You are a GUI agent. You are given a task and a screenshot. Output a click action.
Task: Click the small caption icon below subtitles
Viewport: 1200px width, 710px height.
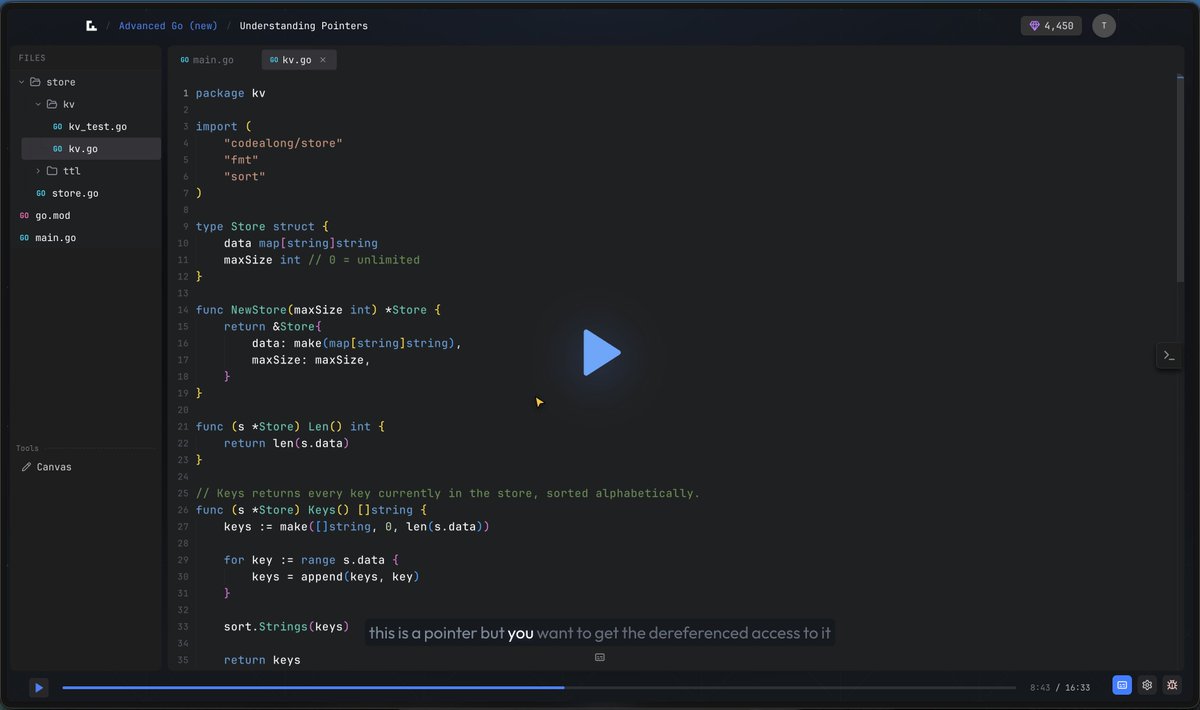tap(600, 657)
